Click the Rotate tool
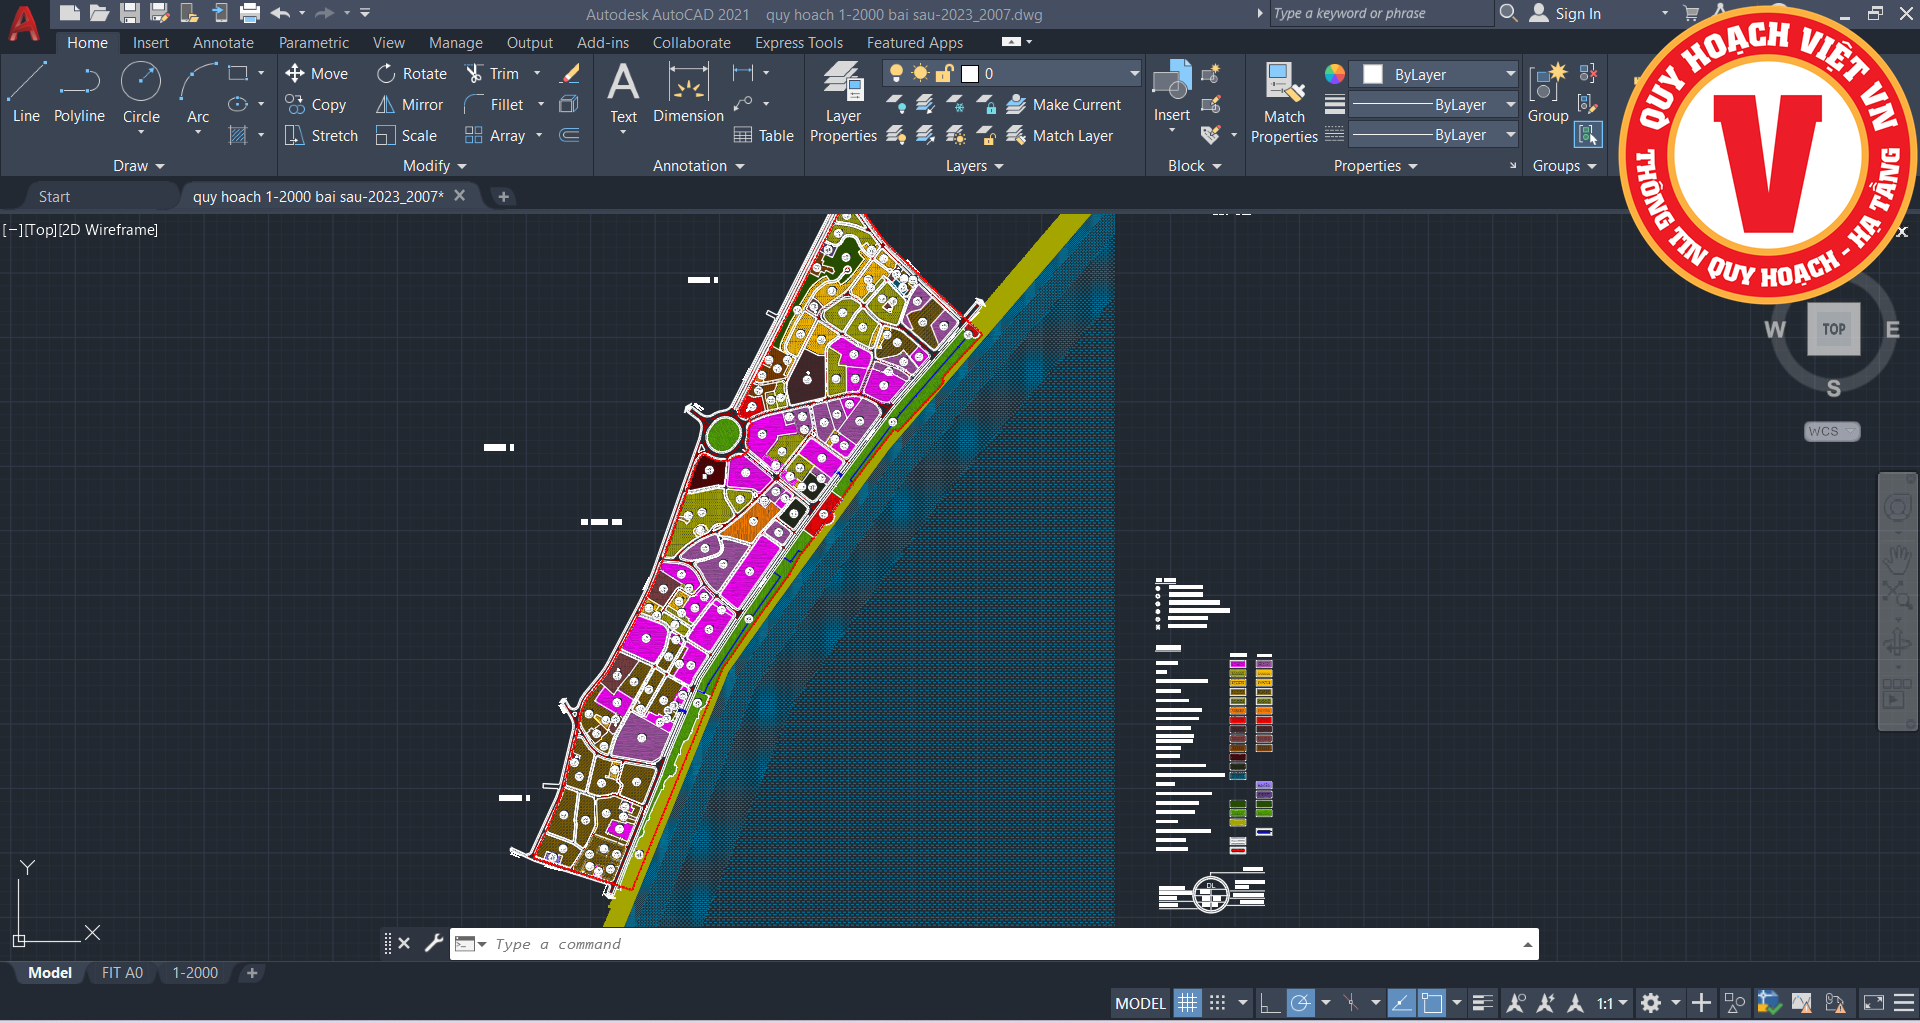Image resolution: width=1920 pixels, height=1023 pixels. [412, 74]
